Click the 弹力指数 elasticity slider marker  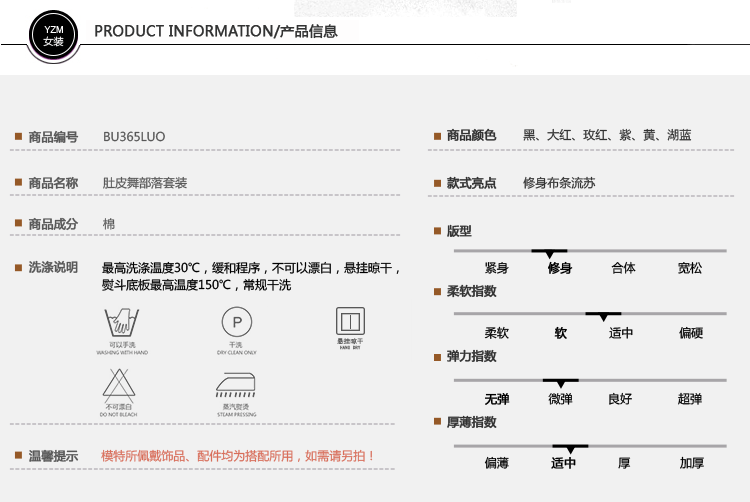pyautogui.click(x=561, y=382)
